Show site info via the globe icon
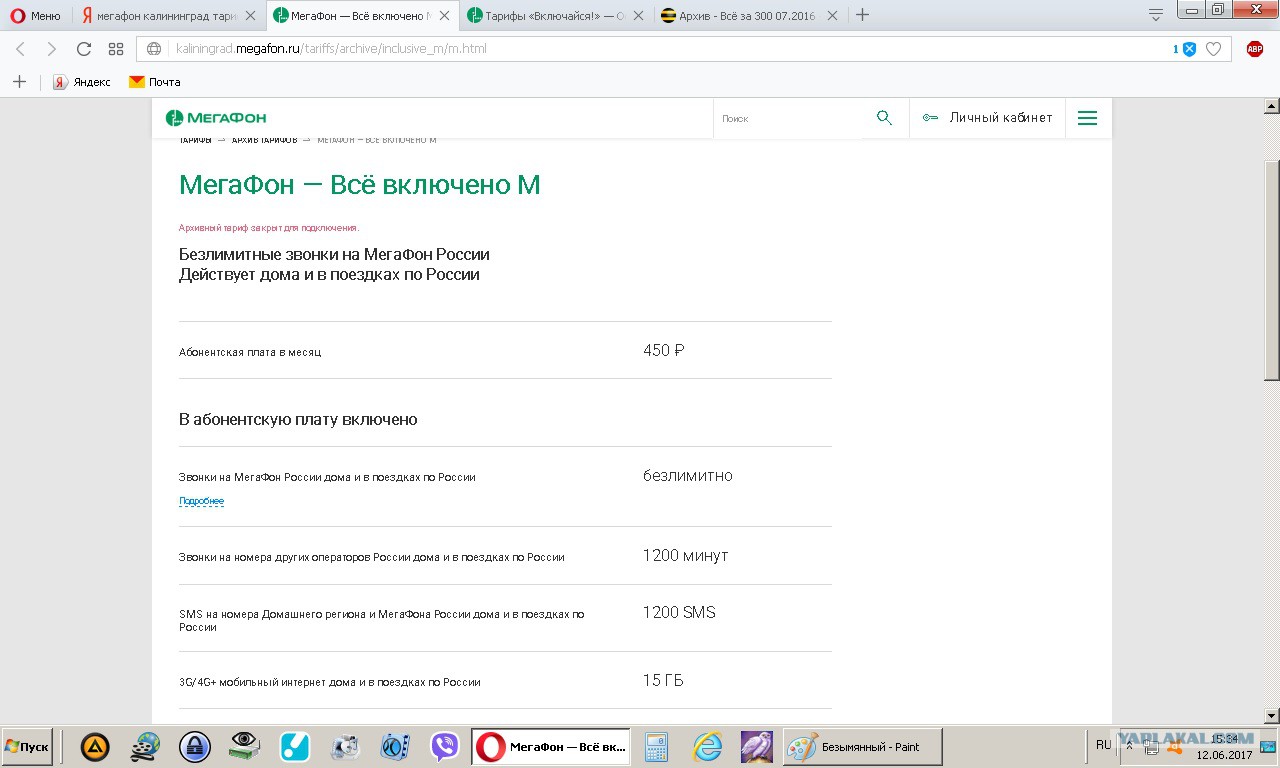The width and height of the screenshot is (1280, 768). coord(154,49)
